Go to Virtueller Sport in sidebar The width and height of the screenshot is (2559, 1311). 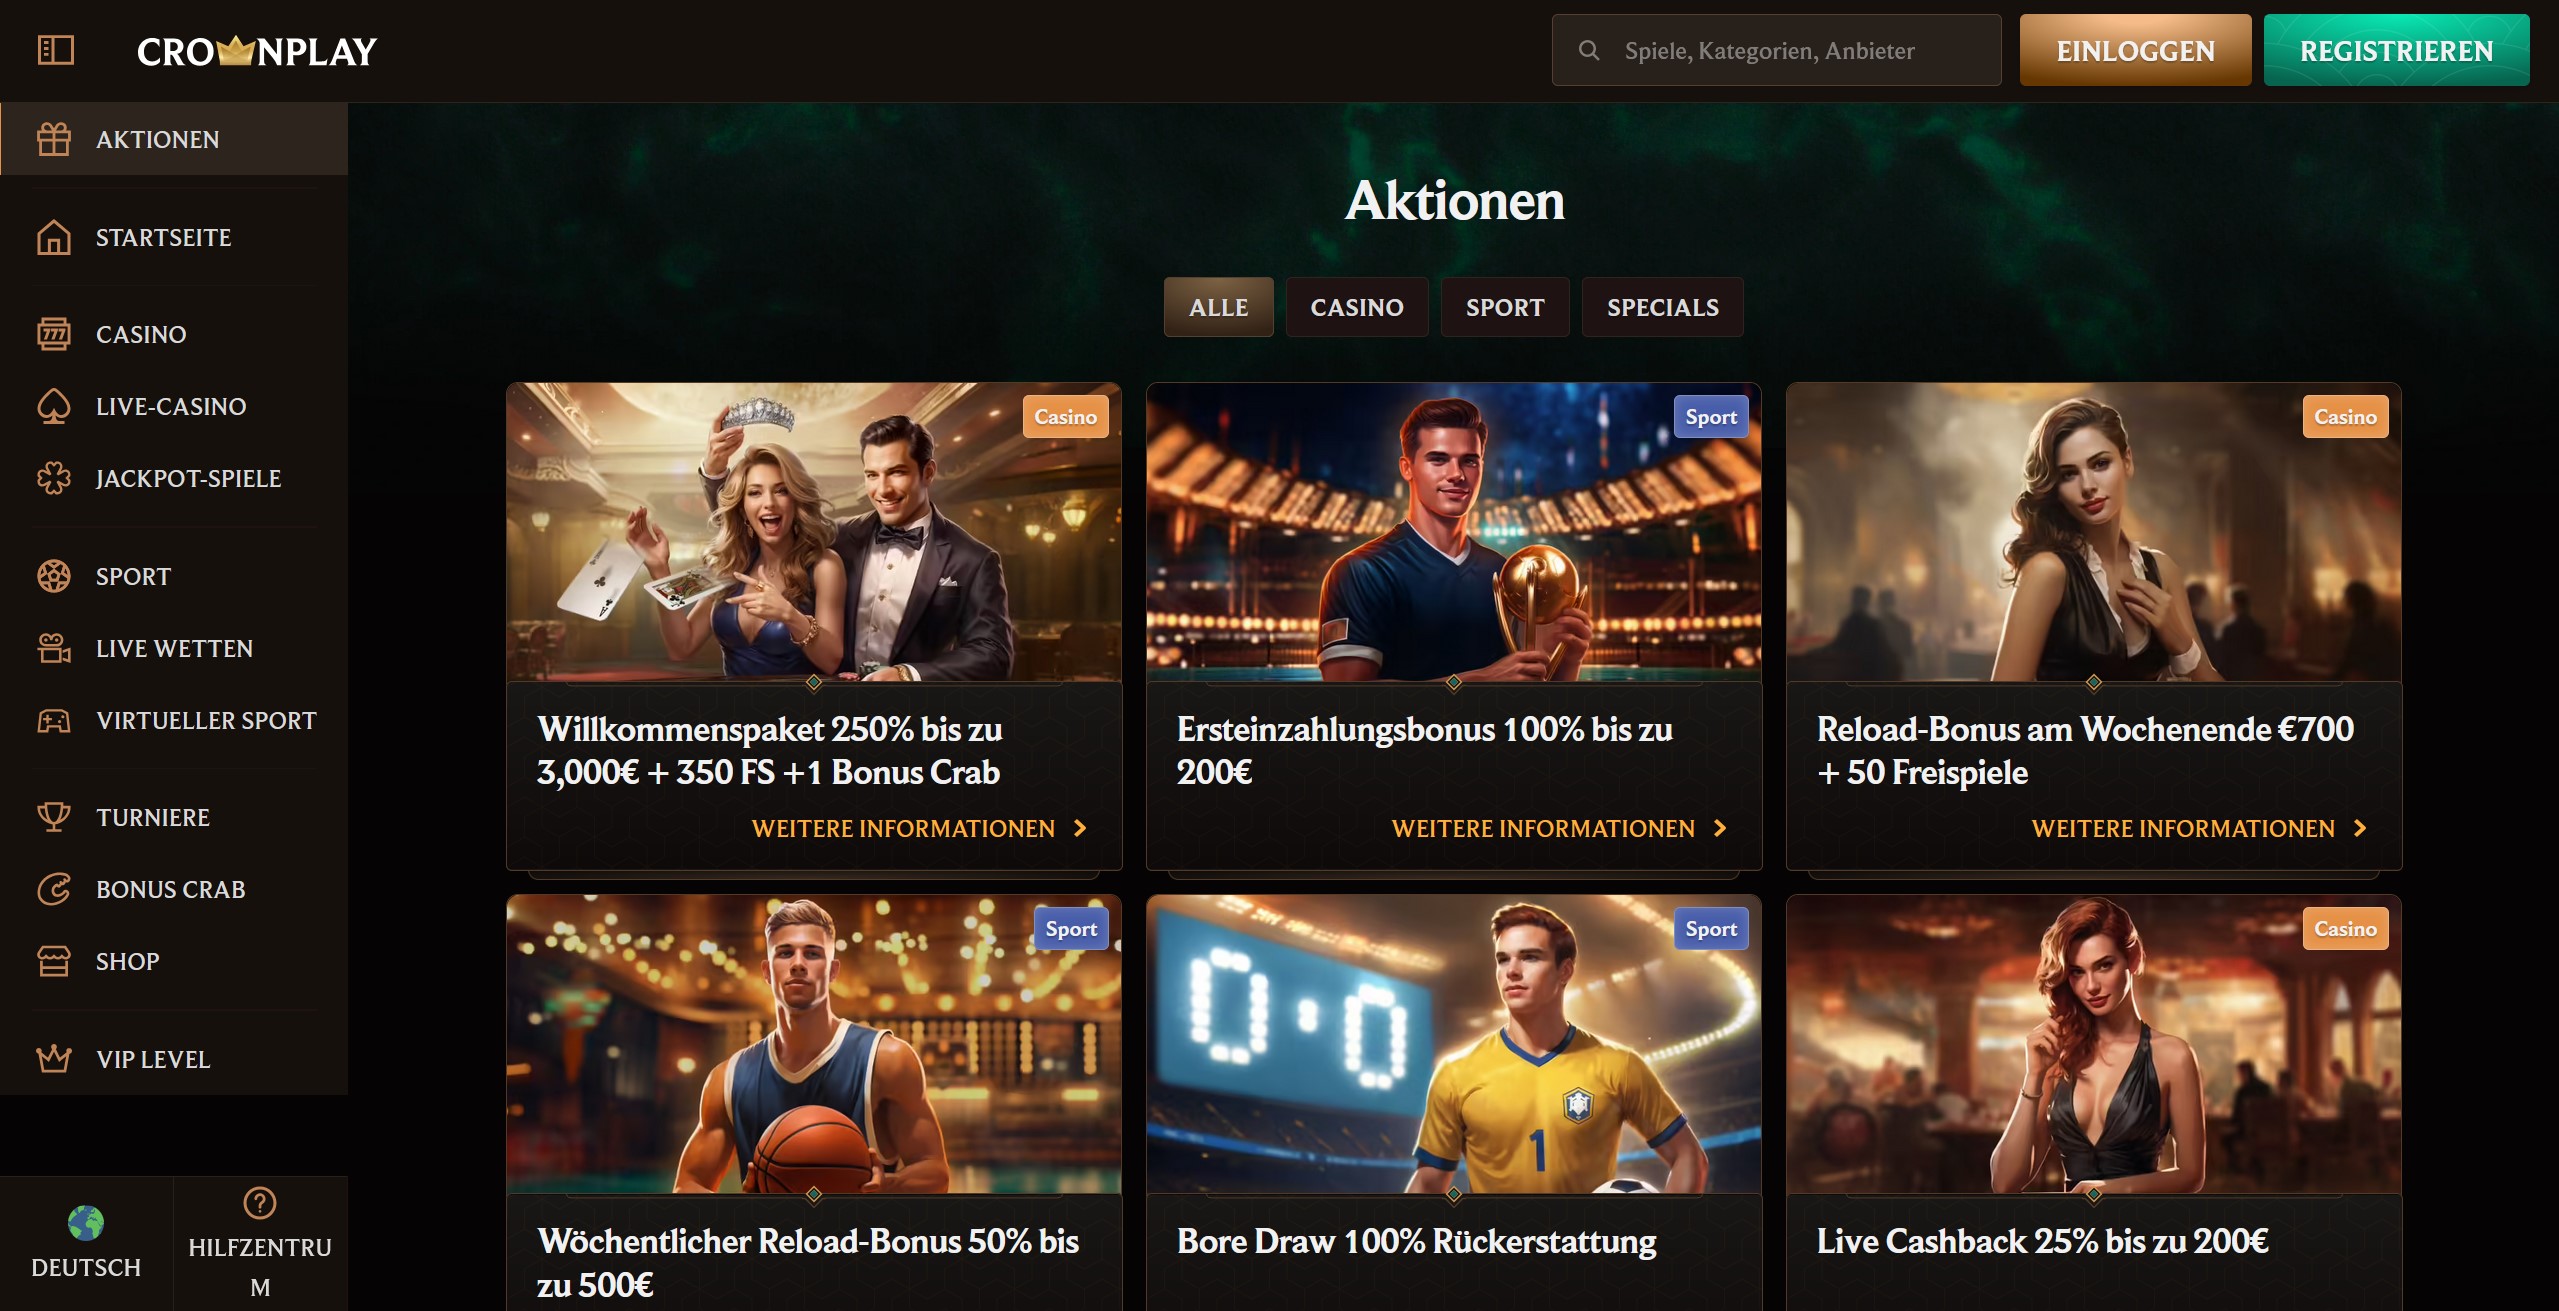206,721
